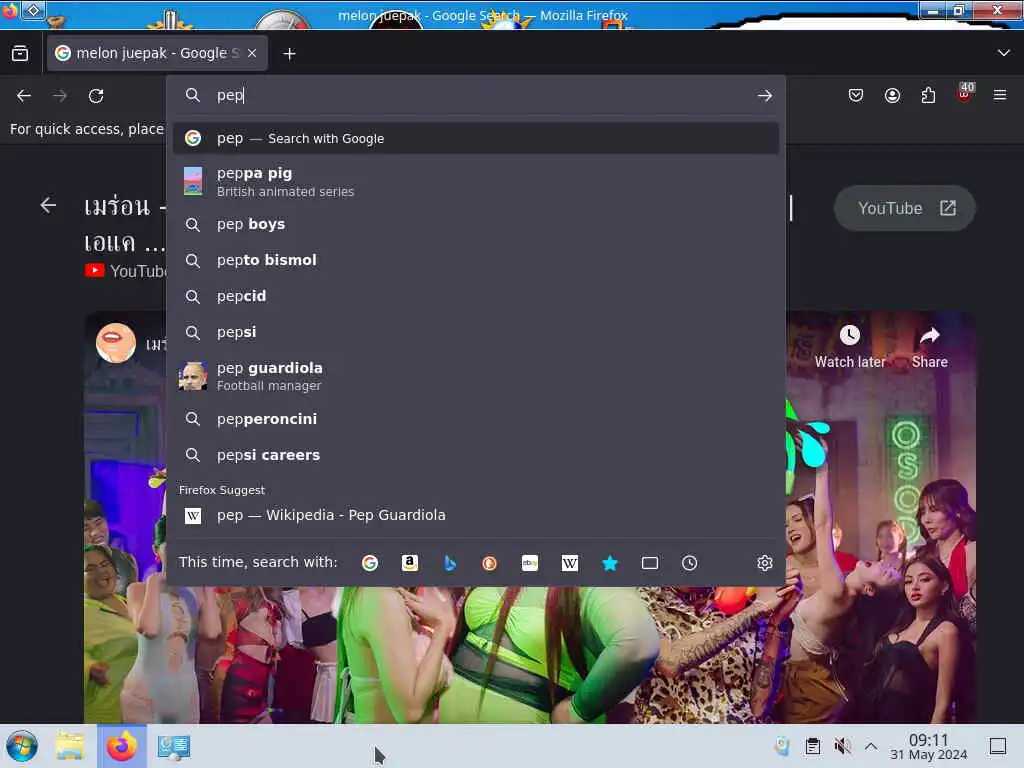Select pepto bismol suggestion

[x=476, y=261]
